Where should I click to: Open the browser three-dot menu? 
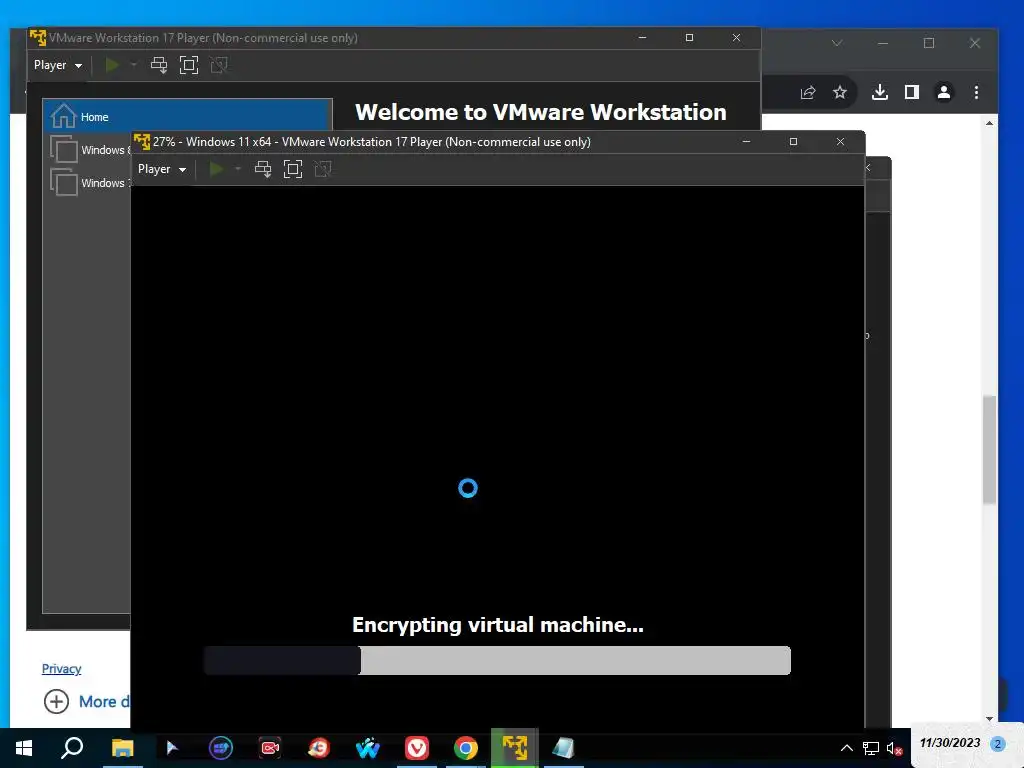[976, 93]
